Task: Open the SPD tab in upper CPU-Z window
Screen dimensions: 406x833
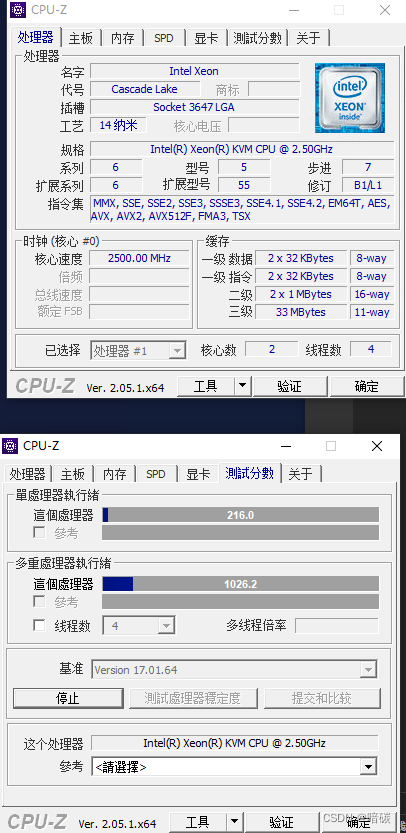Action: [164, 38]
